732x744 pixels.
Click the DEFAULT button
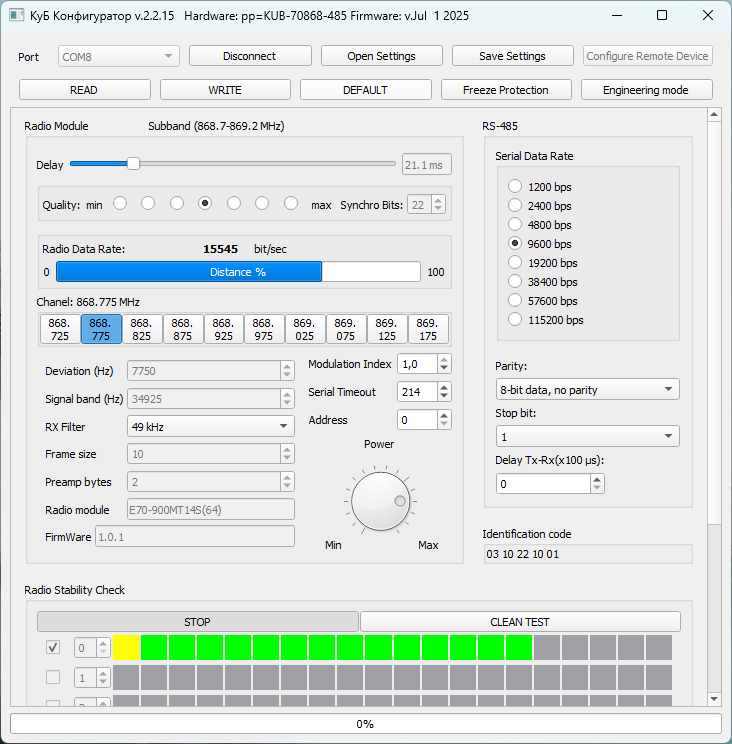coord(365,90)
